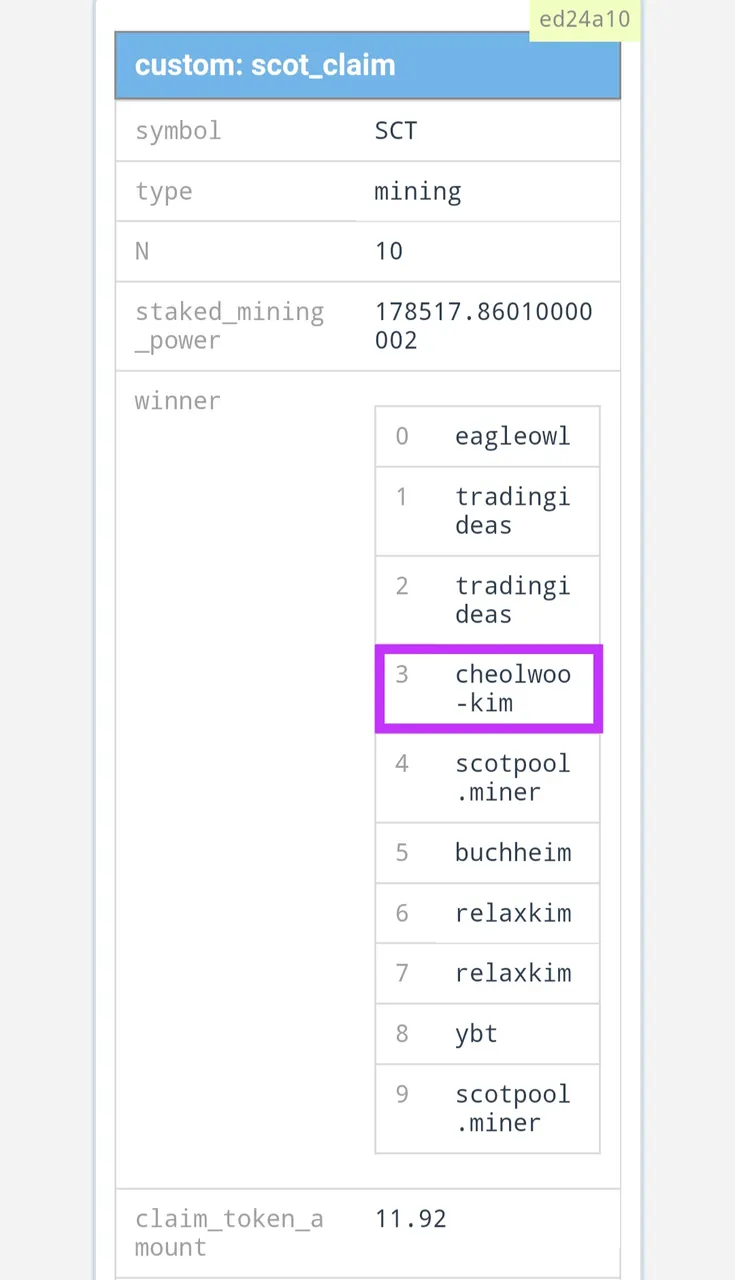This screenshot has width=735, height=1280.
Task: Click the relaxkim entry at index 6
Action: pos(513,913)
